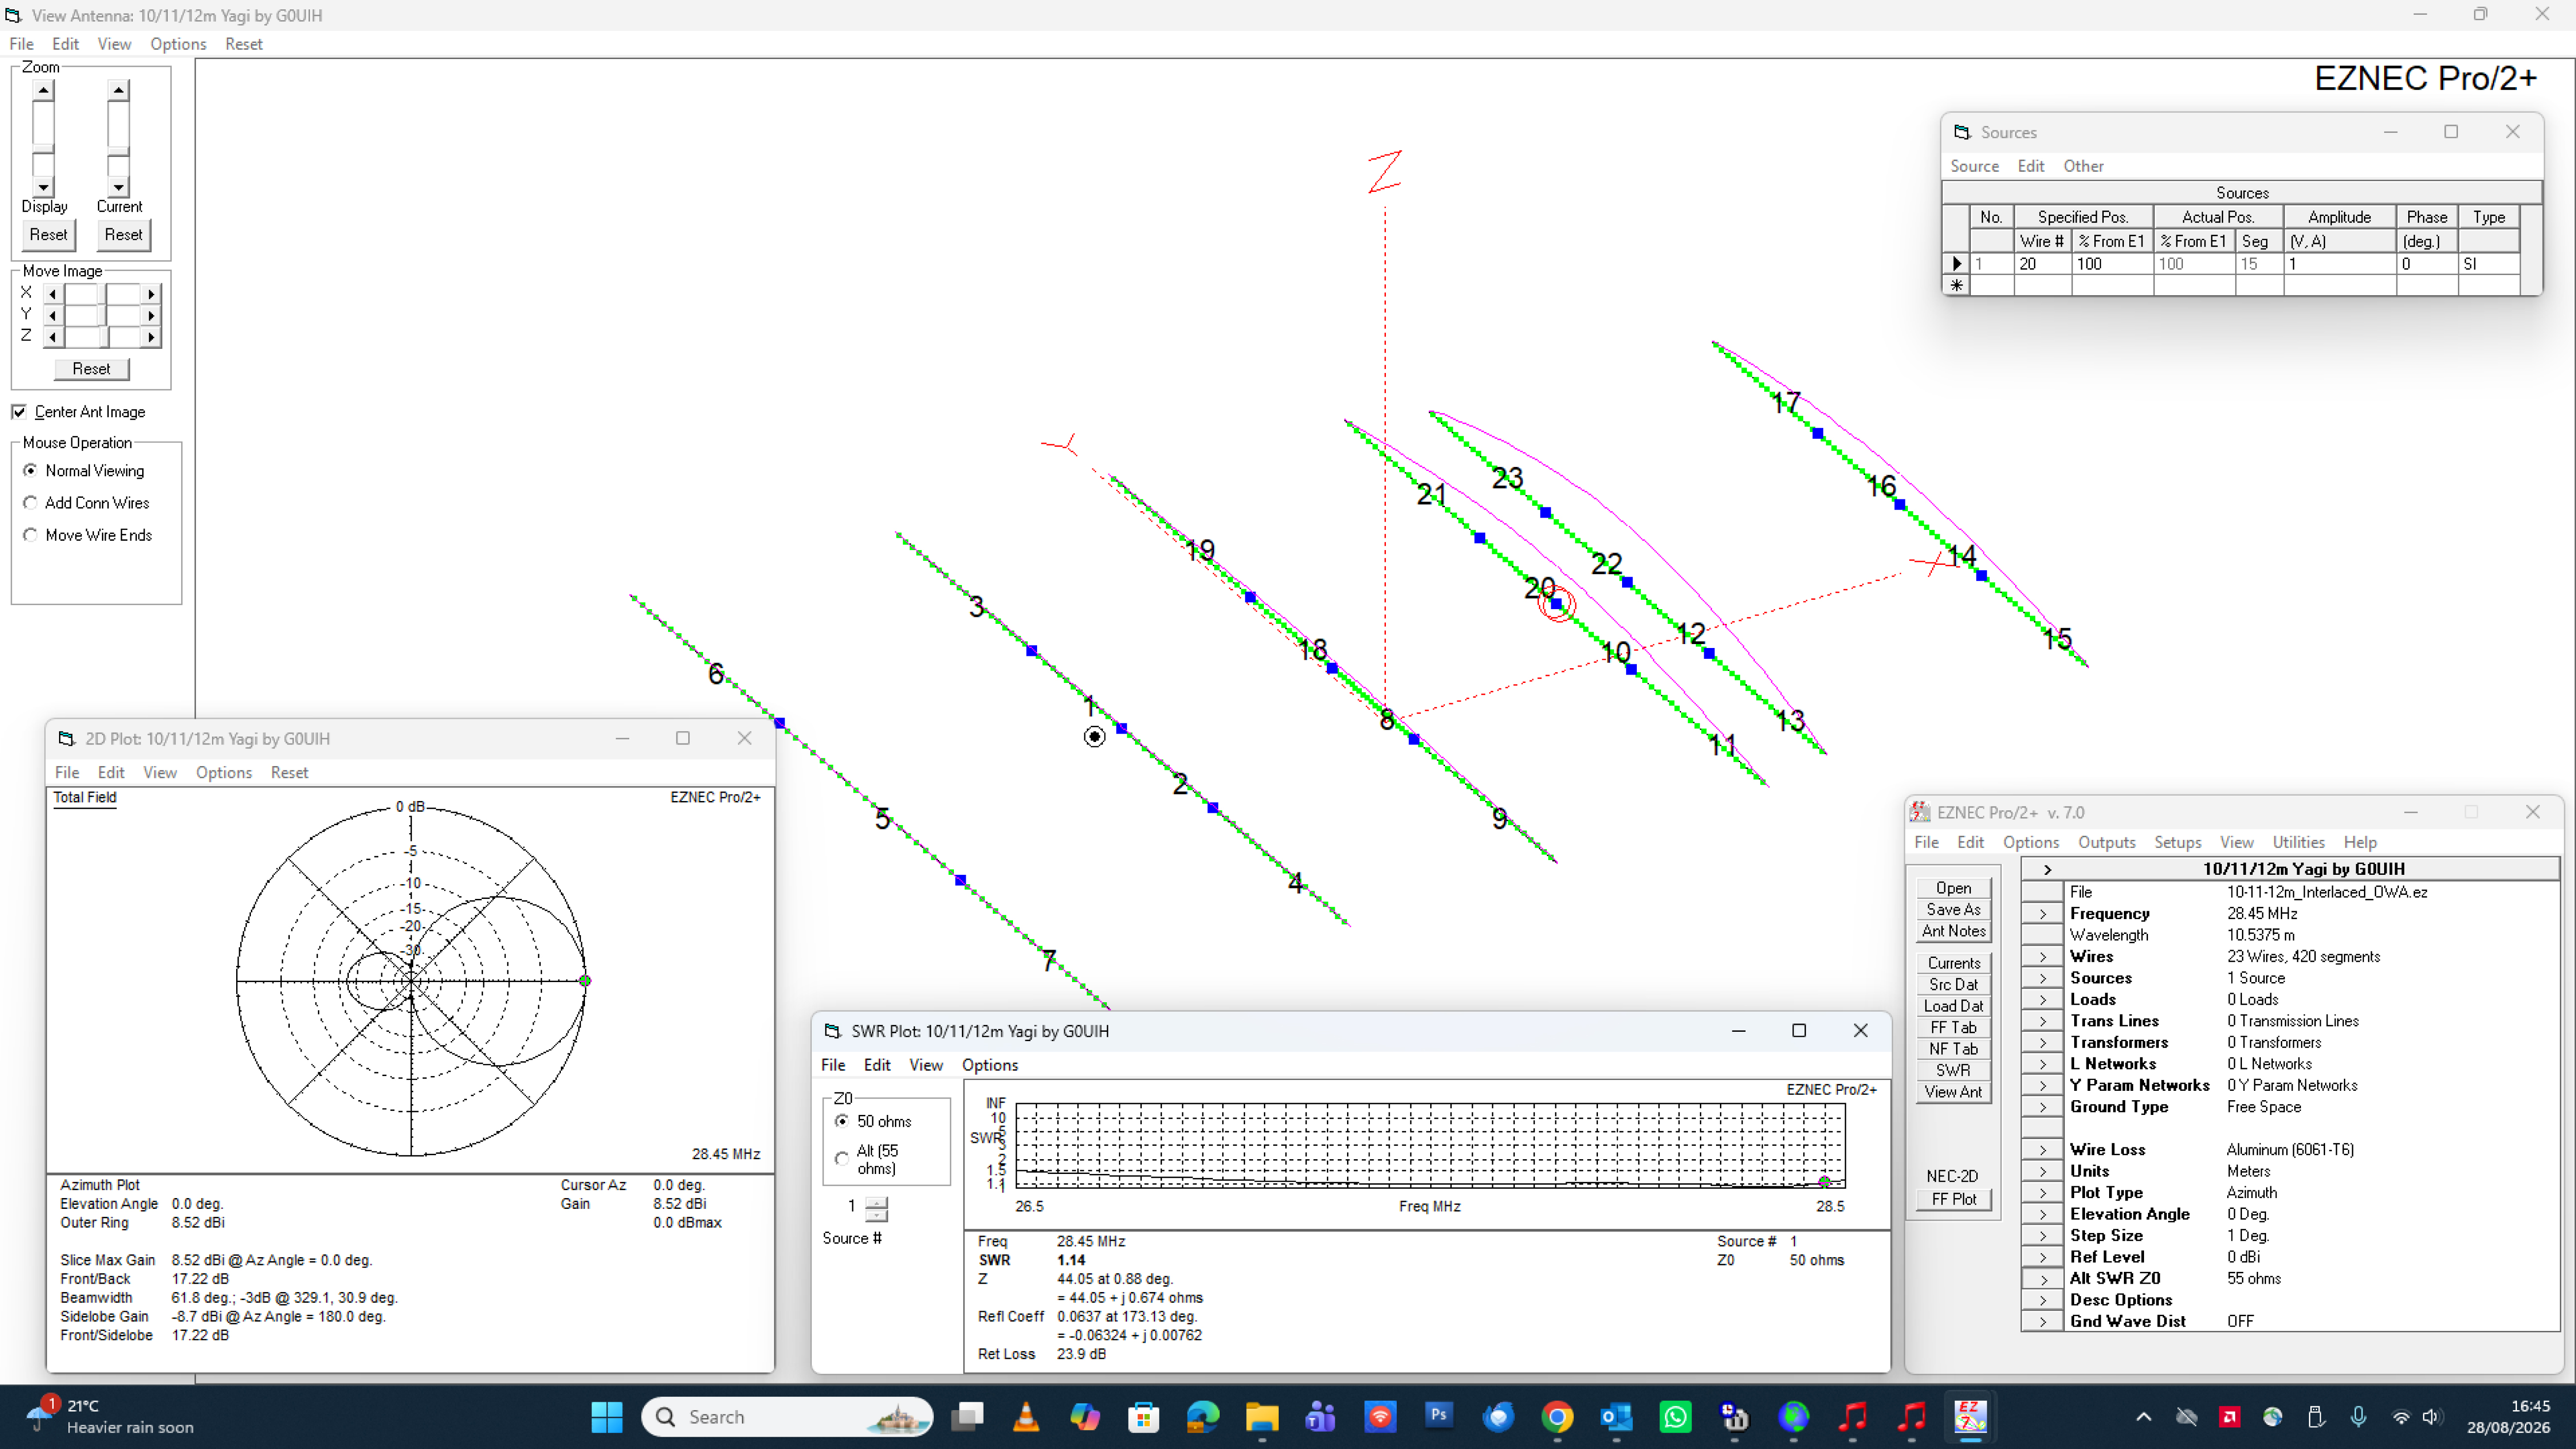
Task: Click the Windows Start button
Action: [607, 1416]
